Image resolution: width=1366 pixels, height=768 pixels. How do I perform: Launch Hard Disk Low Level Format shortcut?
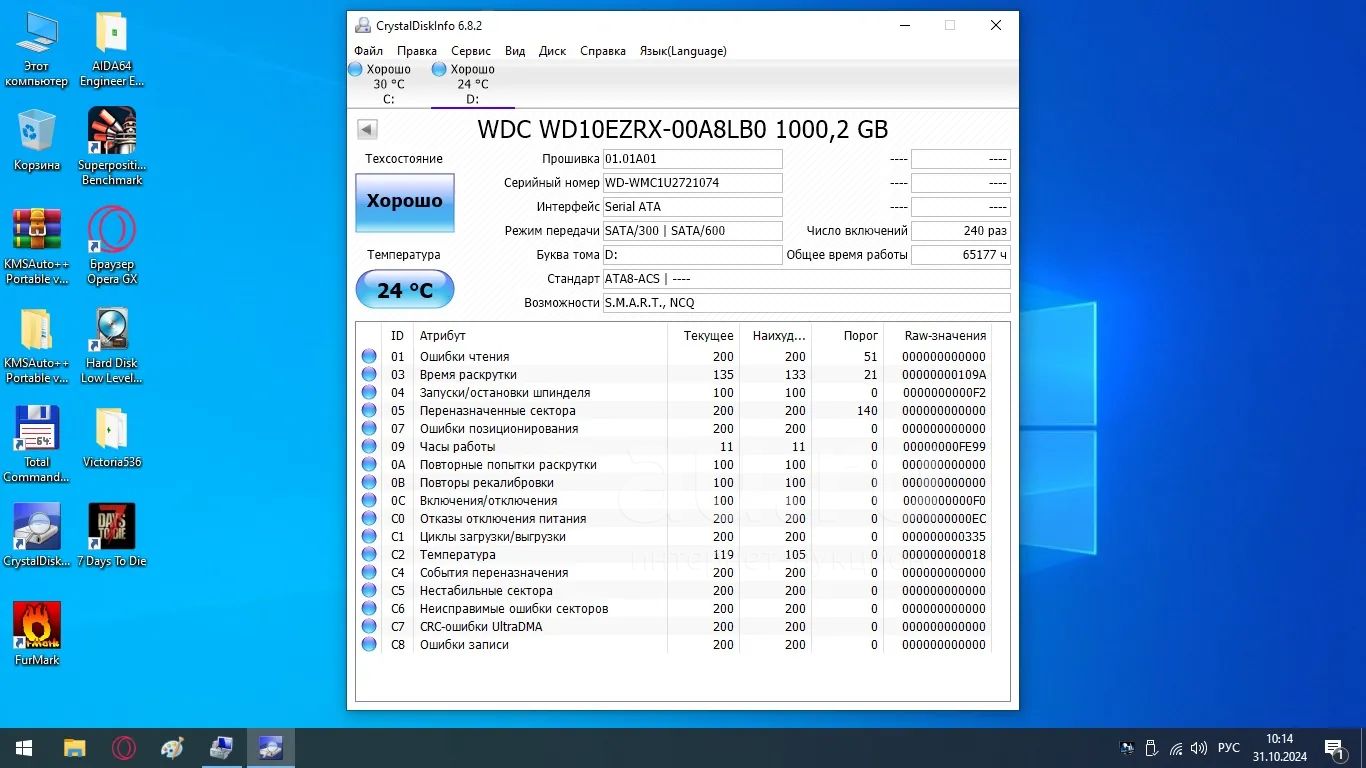112,345
